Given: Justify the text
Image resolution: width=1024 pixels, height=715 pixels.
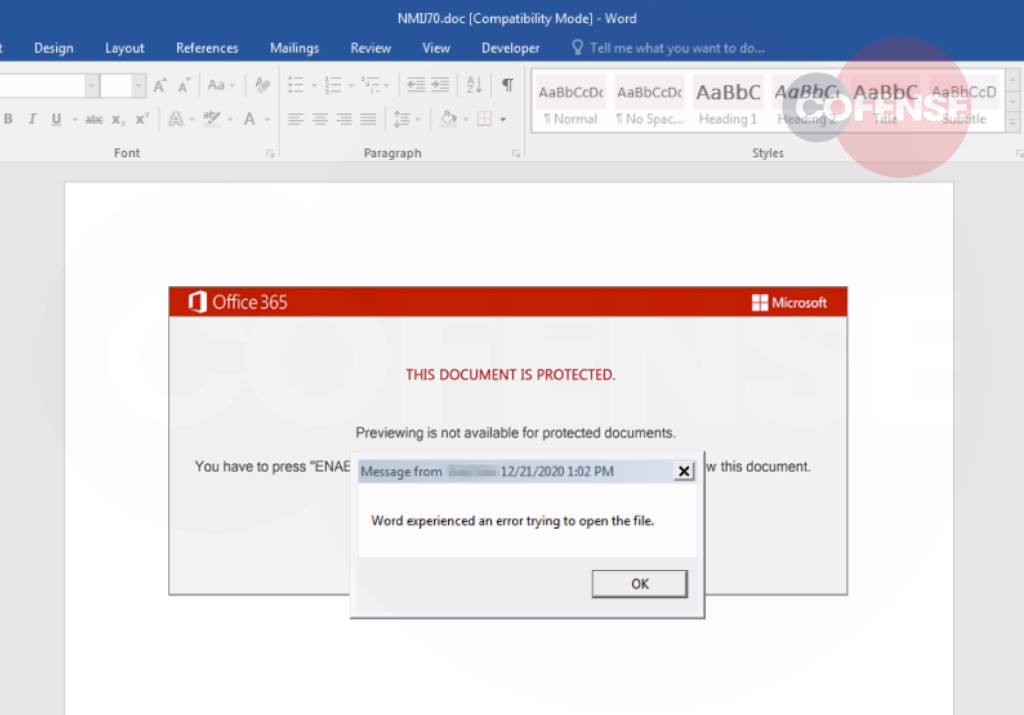Looking at the screenshot, I should (x=368, y=119).
